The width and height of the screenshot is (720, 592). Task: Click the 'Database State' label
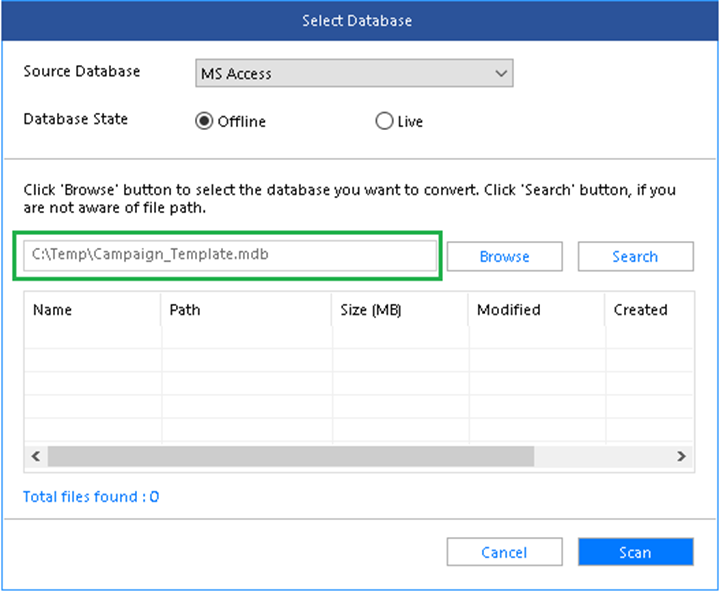(76, 119)
